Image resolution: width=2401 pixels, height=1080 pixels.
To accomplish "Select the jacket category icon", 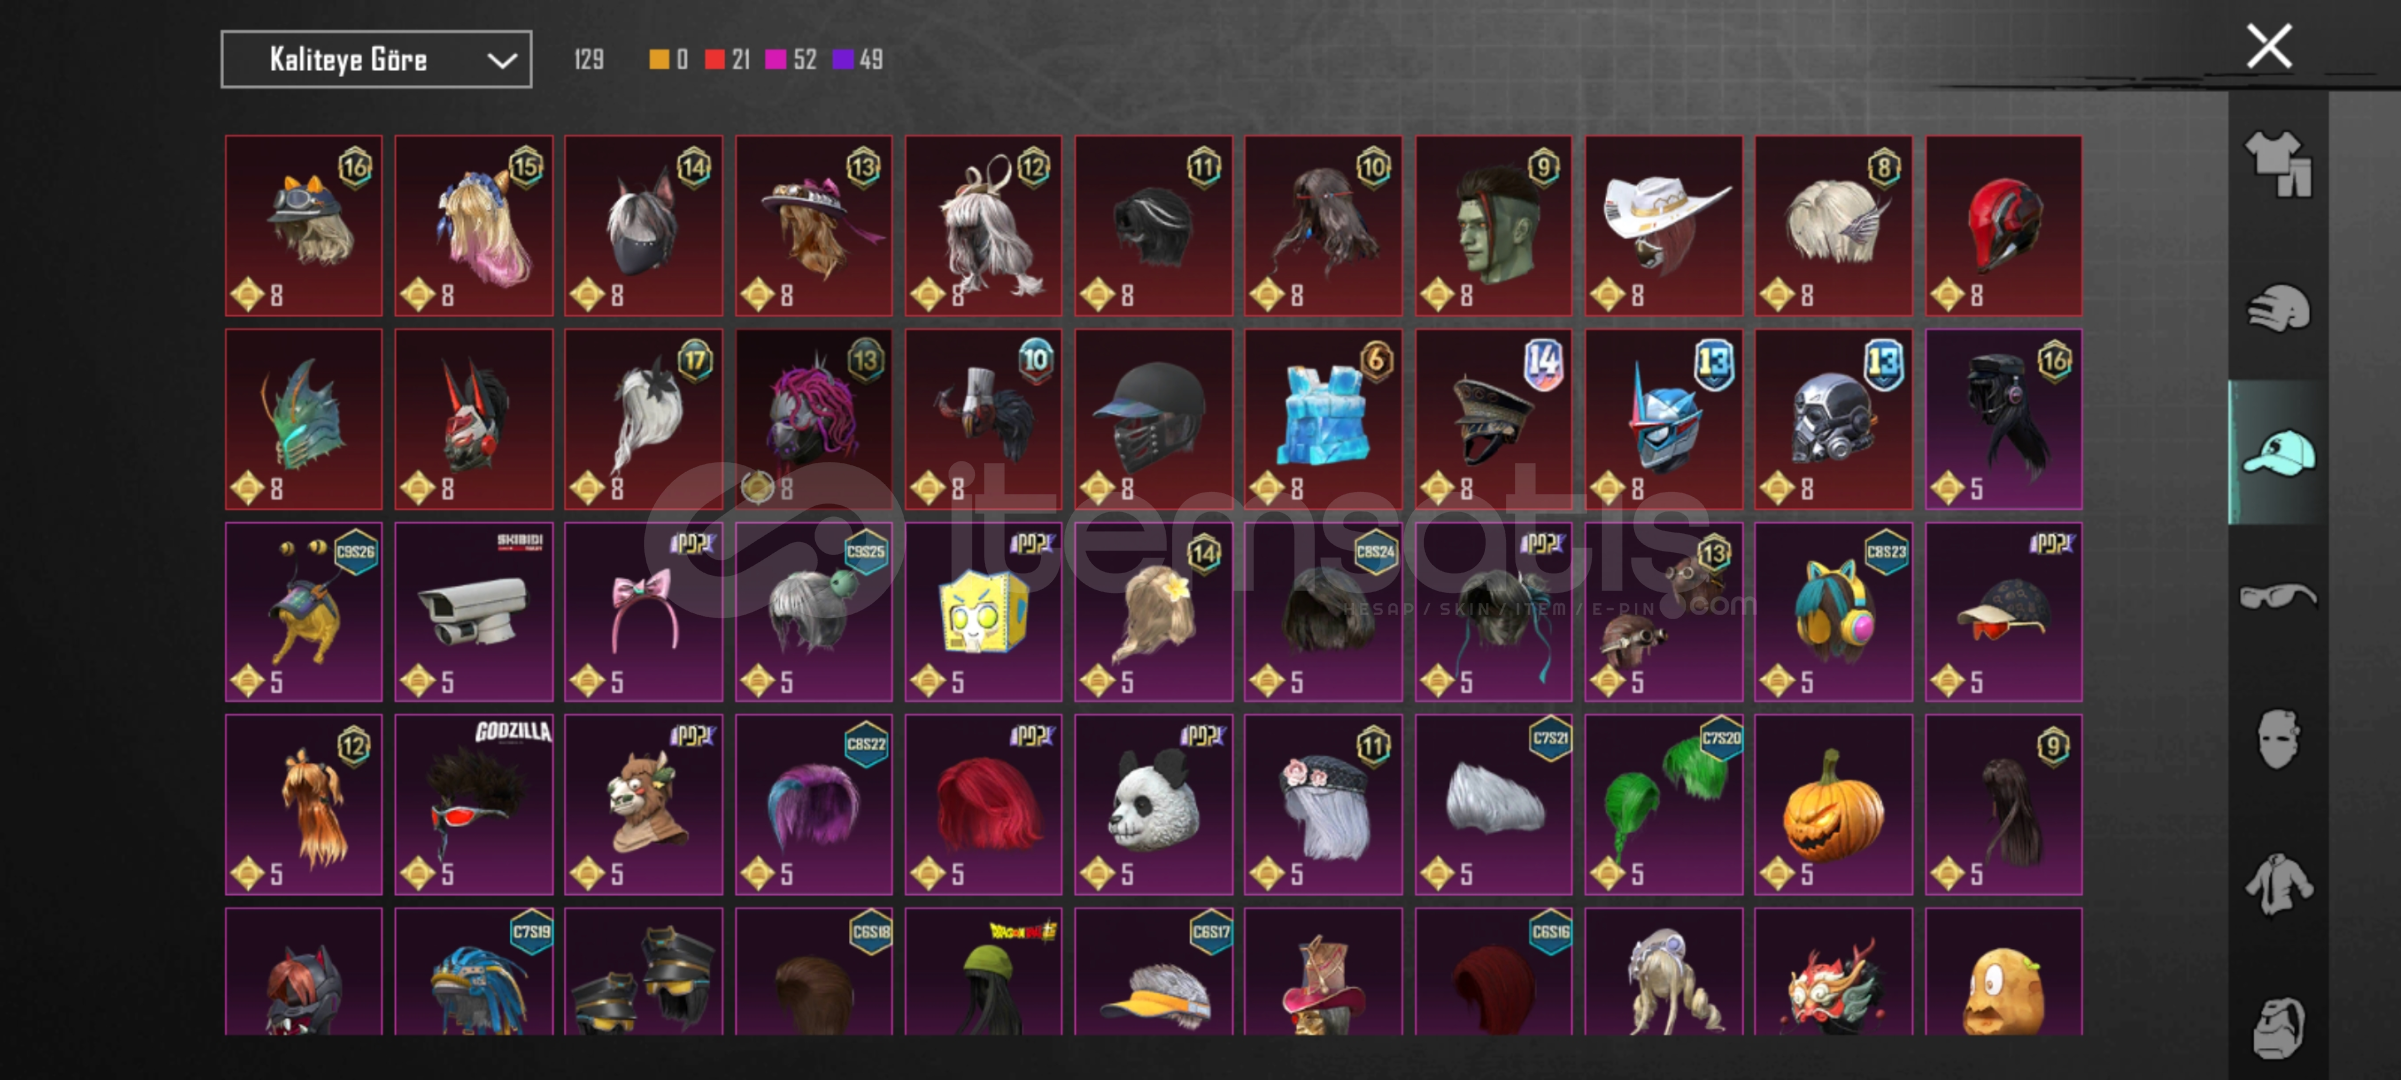I will (x=2278, y=884).
